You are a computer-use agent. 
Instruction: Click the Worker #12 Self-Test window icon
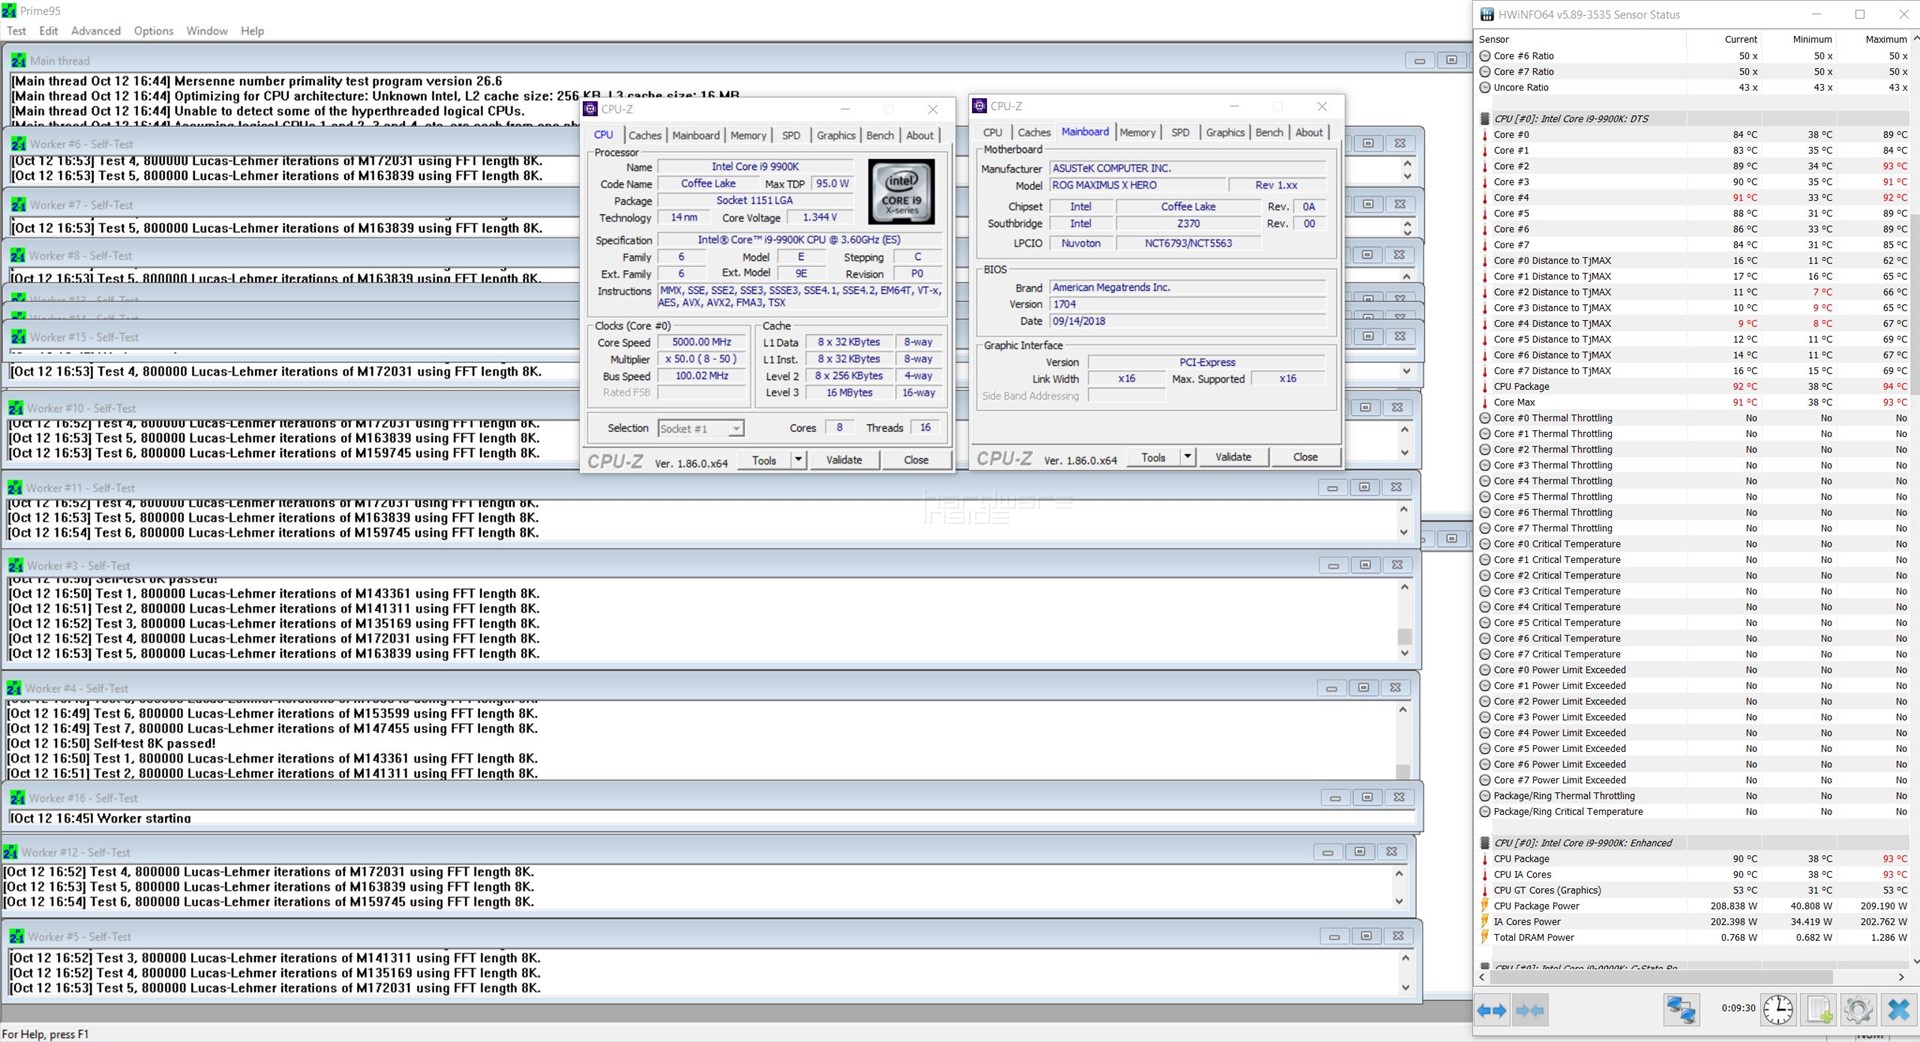[11, 853]
